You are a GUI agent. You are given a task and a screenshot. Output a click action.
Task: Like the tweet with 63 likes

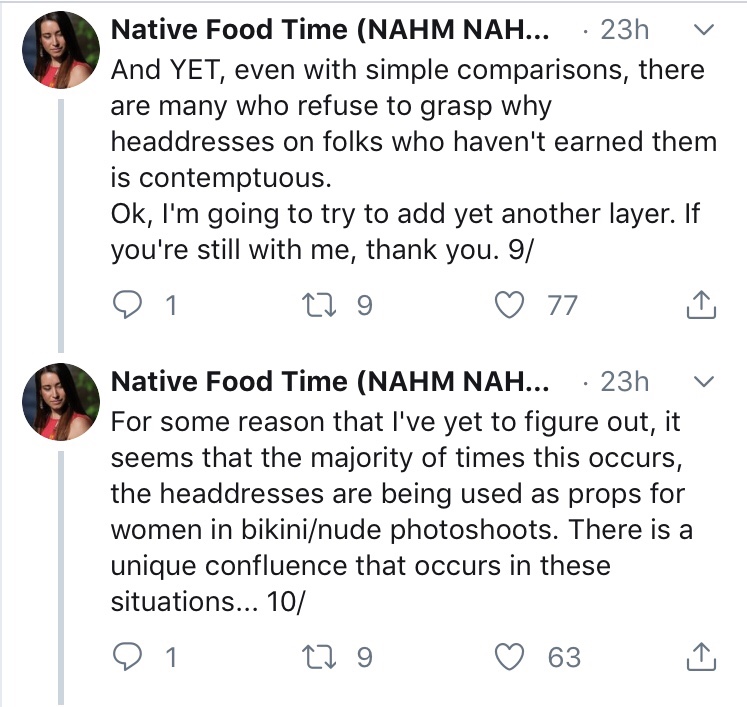511,656
